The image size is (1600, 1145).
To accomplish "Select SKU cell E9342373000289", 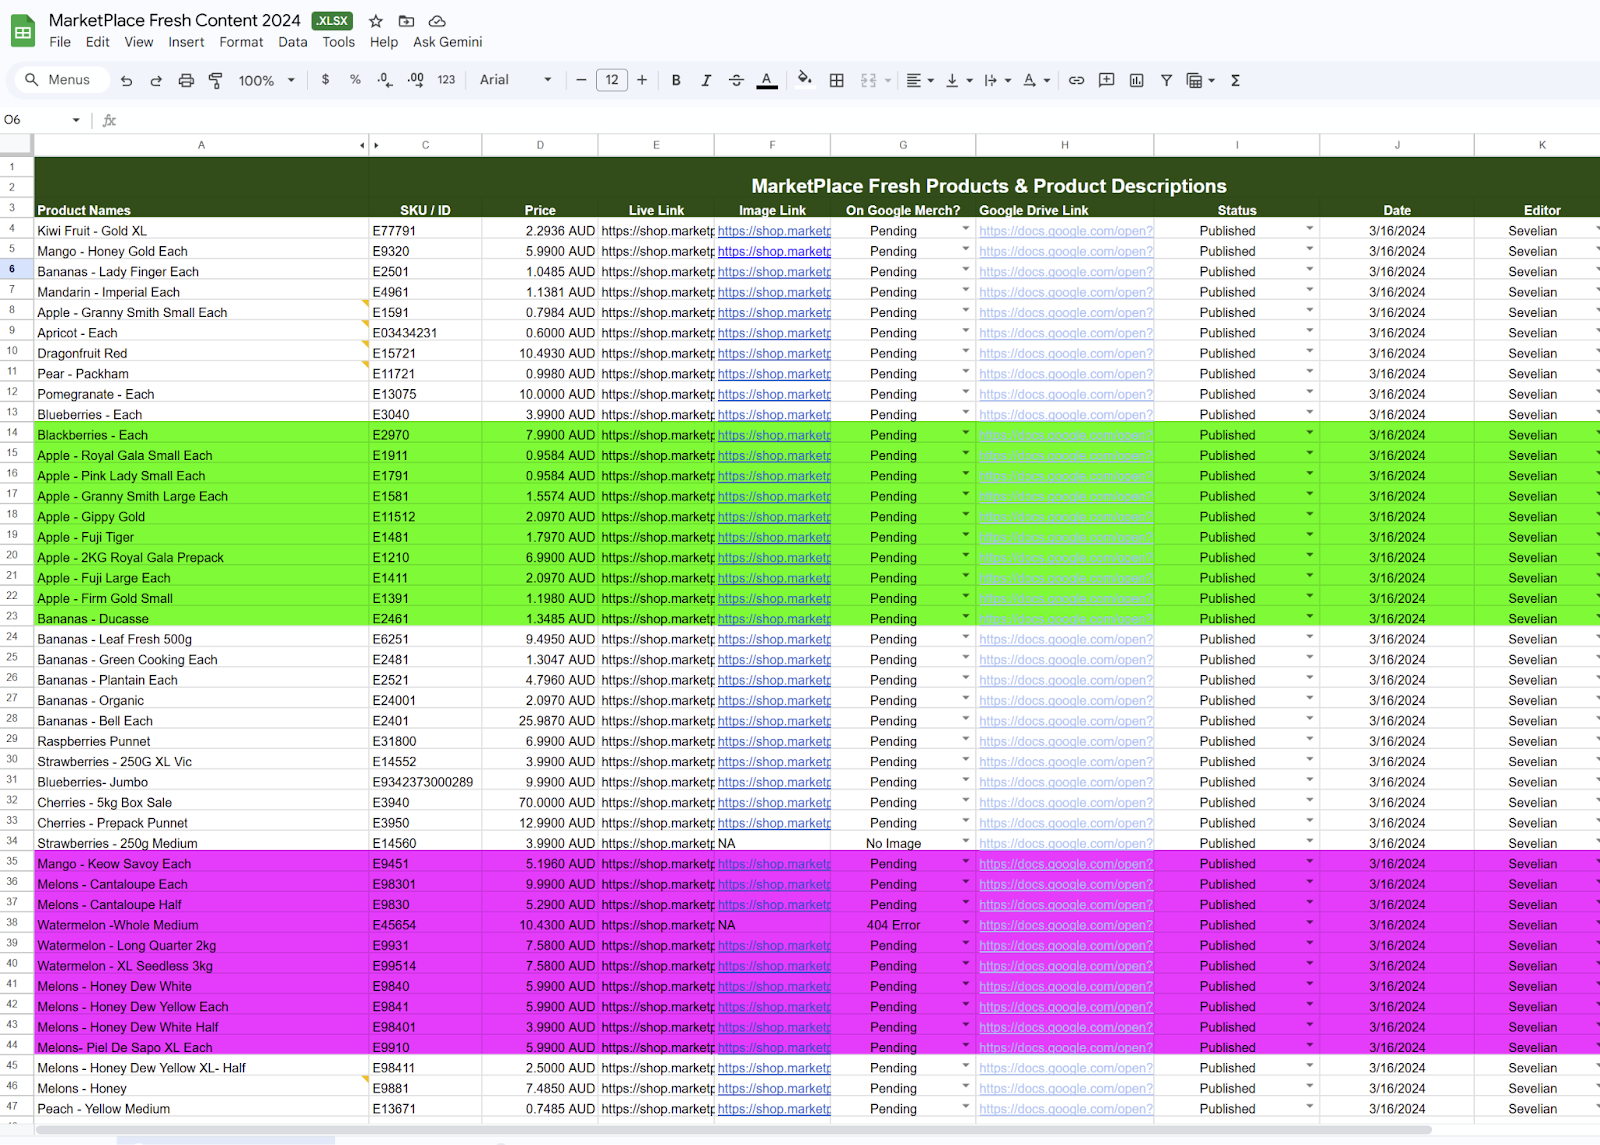I will tap(423, 783).
